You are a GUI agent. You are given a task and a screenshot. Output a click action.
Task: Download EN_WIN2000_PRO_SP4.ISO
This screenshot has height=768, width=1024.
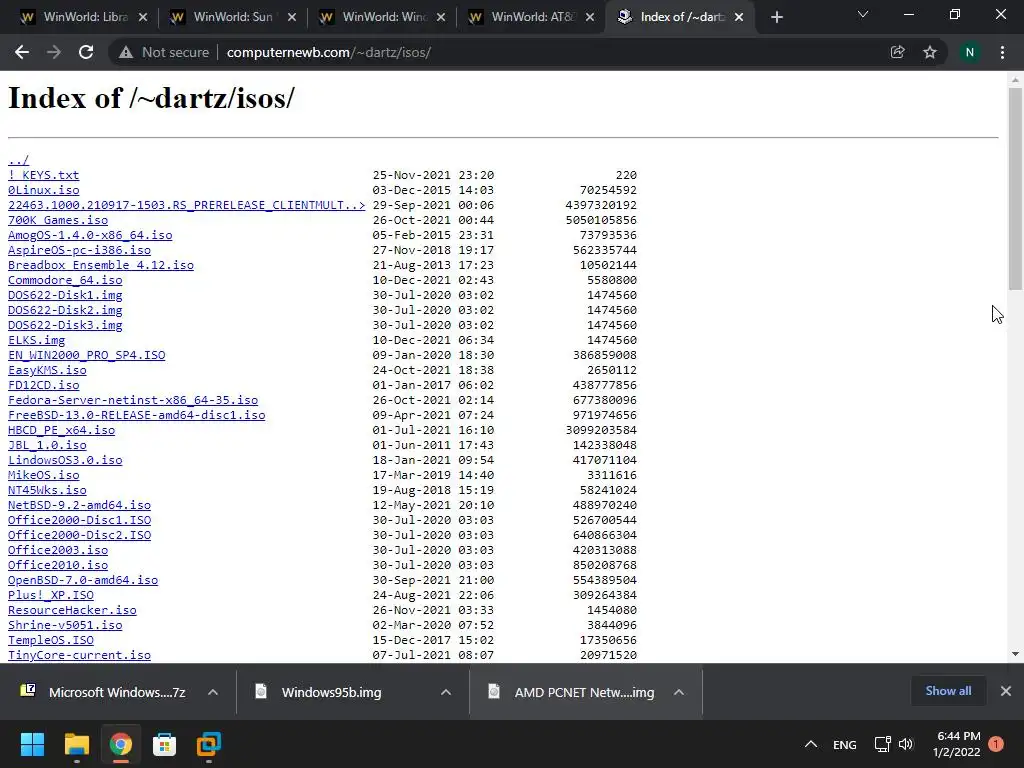(86, 355)
